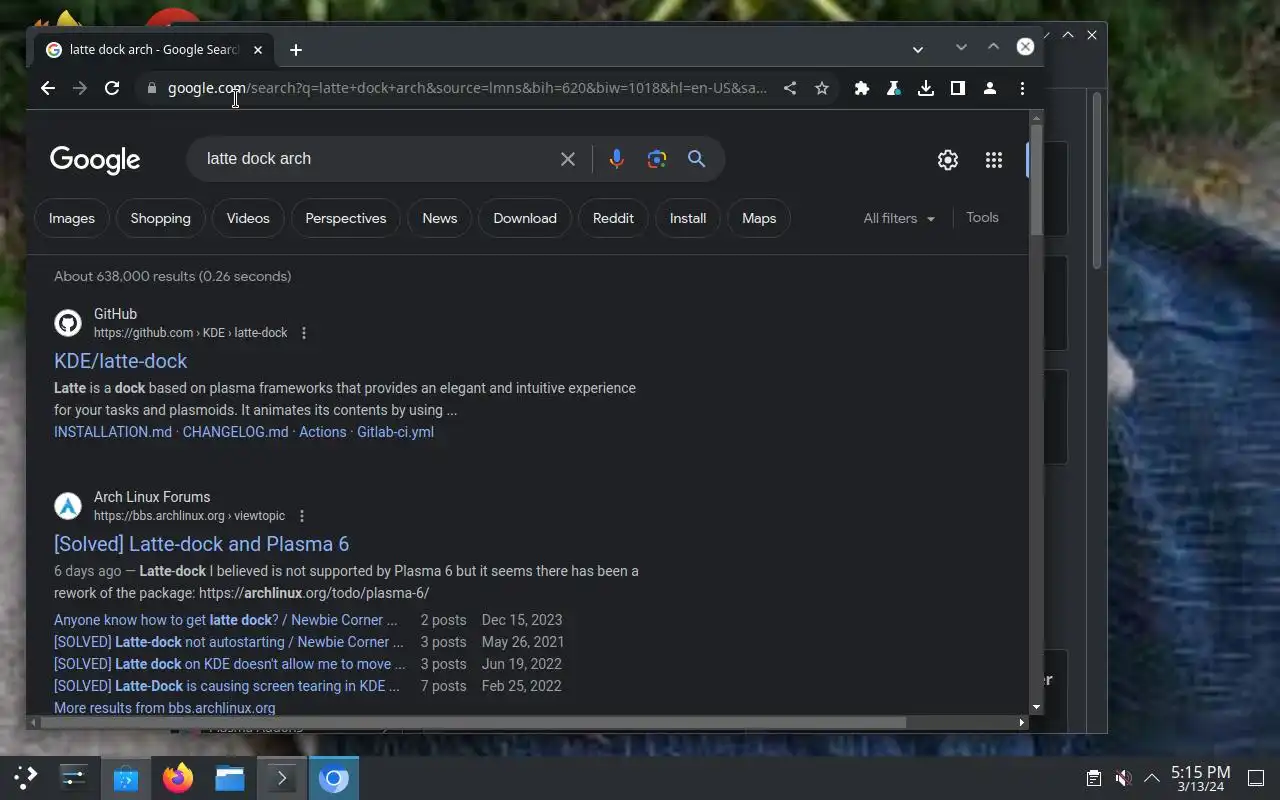Open the CHANGELOG.md sitelink
This screenshot has height=800, width=1280.
(x=235, y=432)
